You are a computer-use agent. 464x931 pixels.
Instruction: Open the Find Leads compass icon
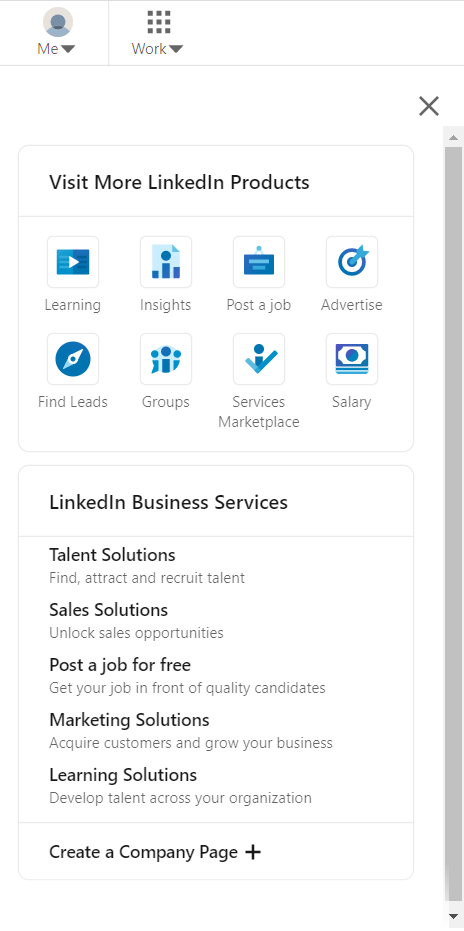coord(72,359)
